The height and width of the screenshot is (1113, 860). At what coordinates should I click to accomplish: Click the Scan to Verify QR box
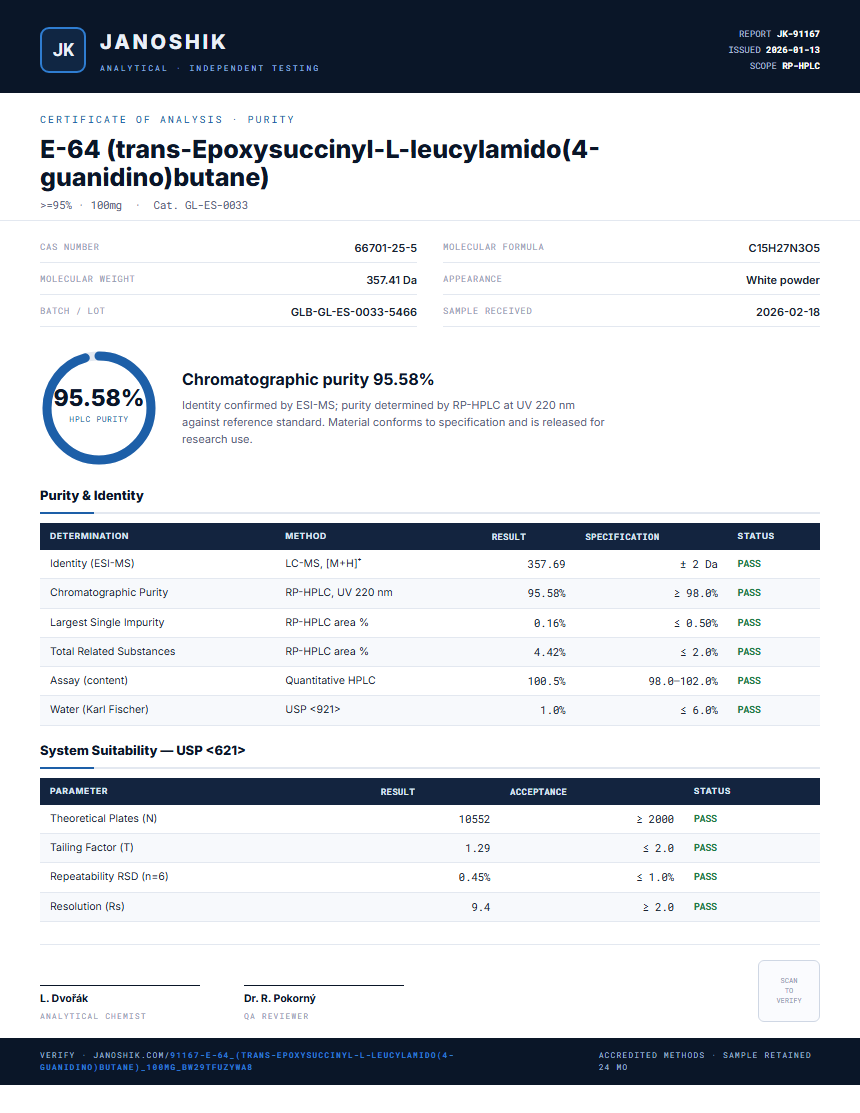pyautogui.click(x=788, y=991)
